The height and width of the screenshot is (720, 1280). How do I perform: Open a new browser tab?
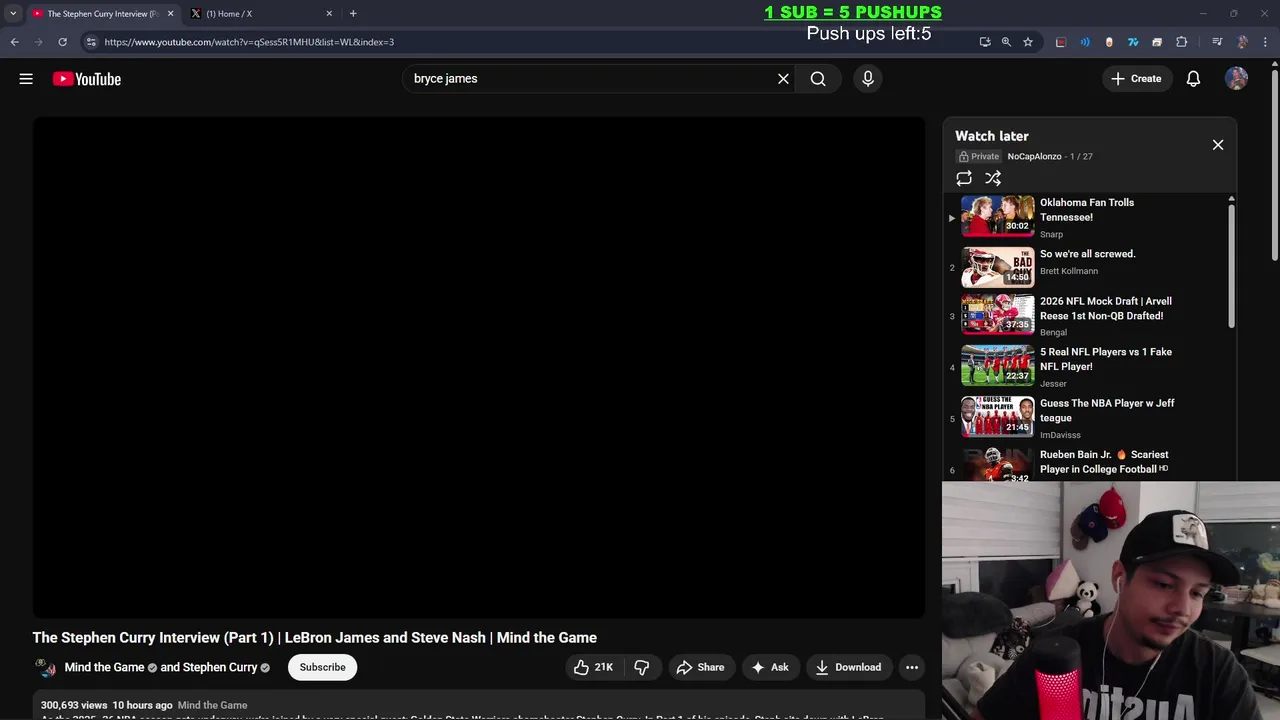[x=353, y=14]
